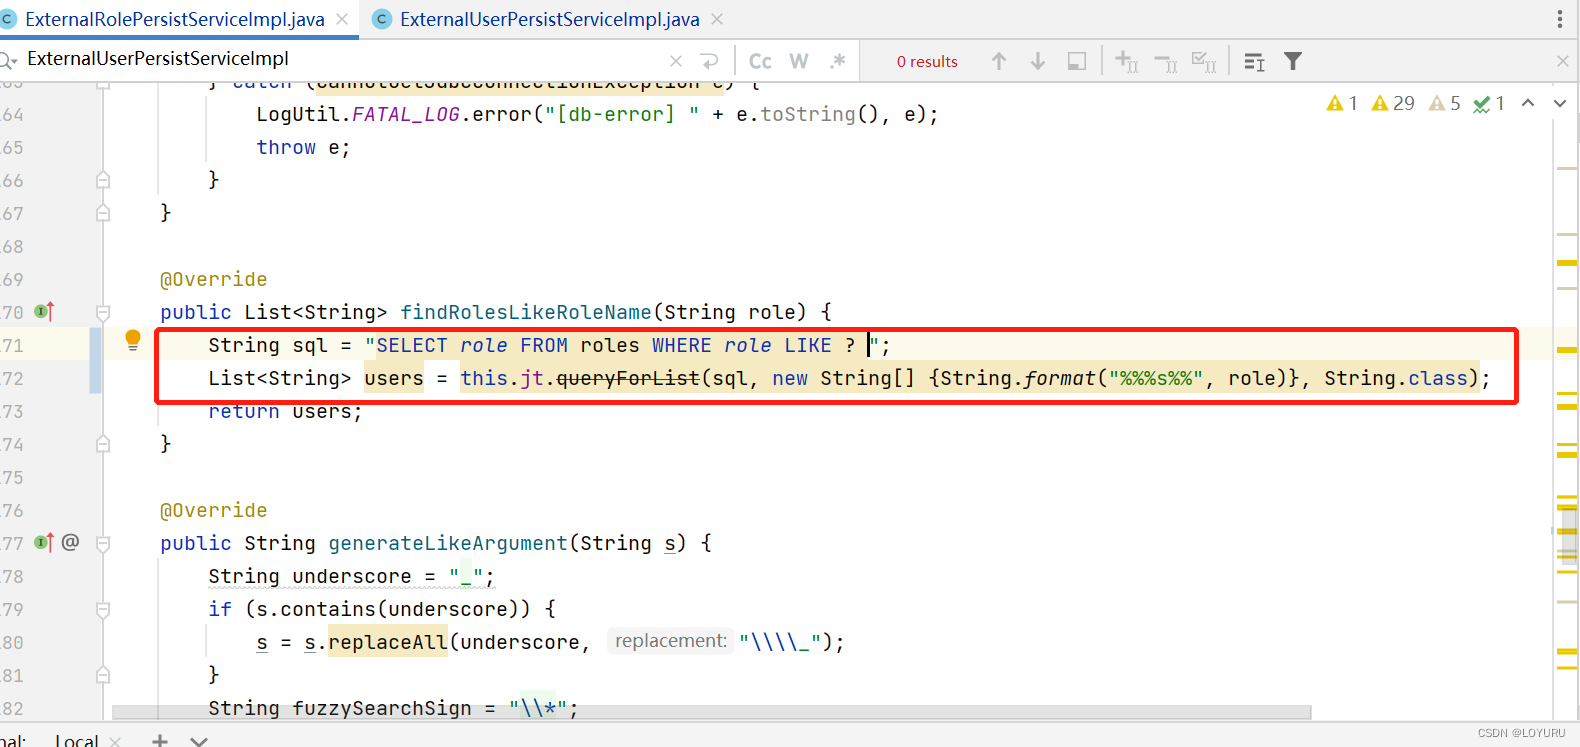The width and height of the screenshot is (1580, 747).
Task: Click fold end marker on line 81
Action: tap(103, 675)
